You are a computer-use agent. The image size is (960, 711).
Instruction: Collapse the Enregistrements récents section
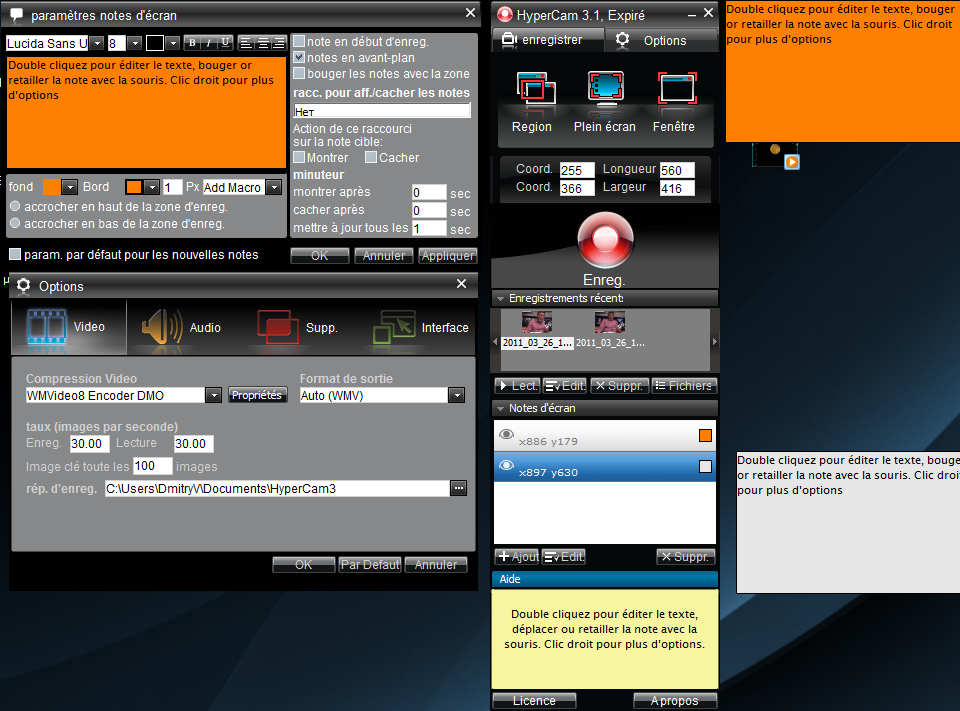(x=500, y=298)
